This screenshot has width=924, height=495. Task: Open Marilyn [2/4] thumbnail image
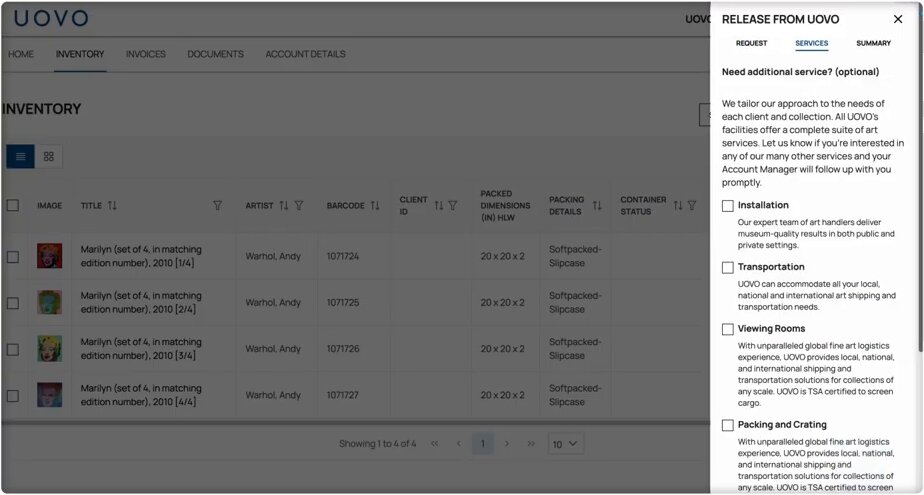(x=50, y=302)
